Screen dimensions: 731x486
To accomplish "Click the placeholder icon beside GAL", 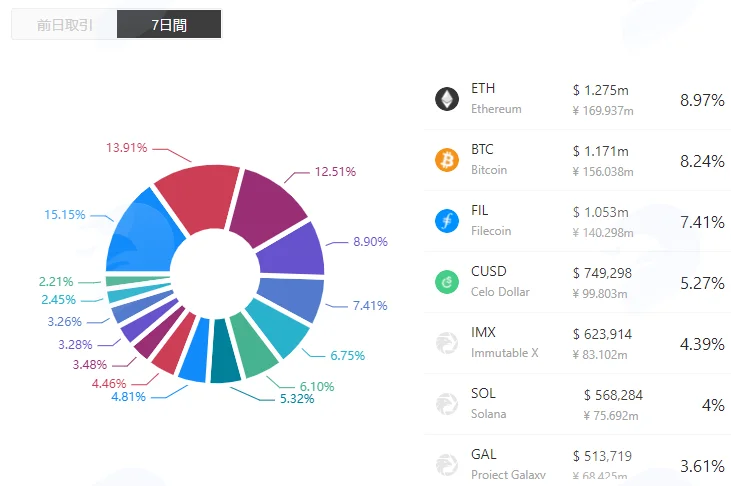I will tap(447, 465).
